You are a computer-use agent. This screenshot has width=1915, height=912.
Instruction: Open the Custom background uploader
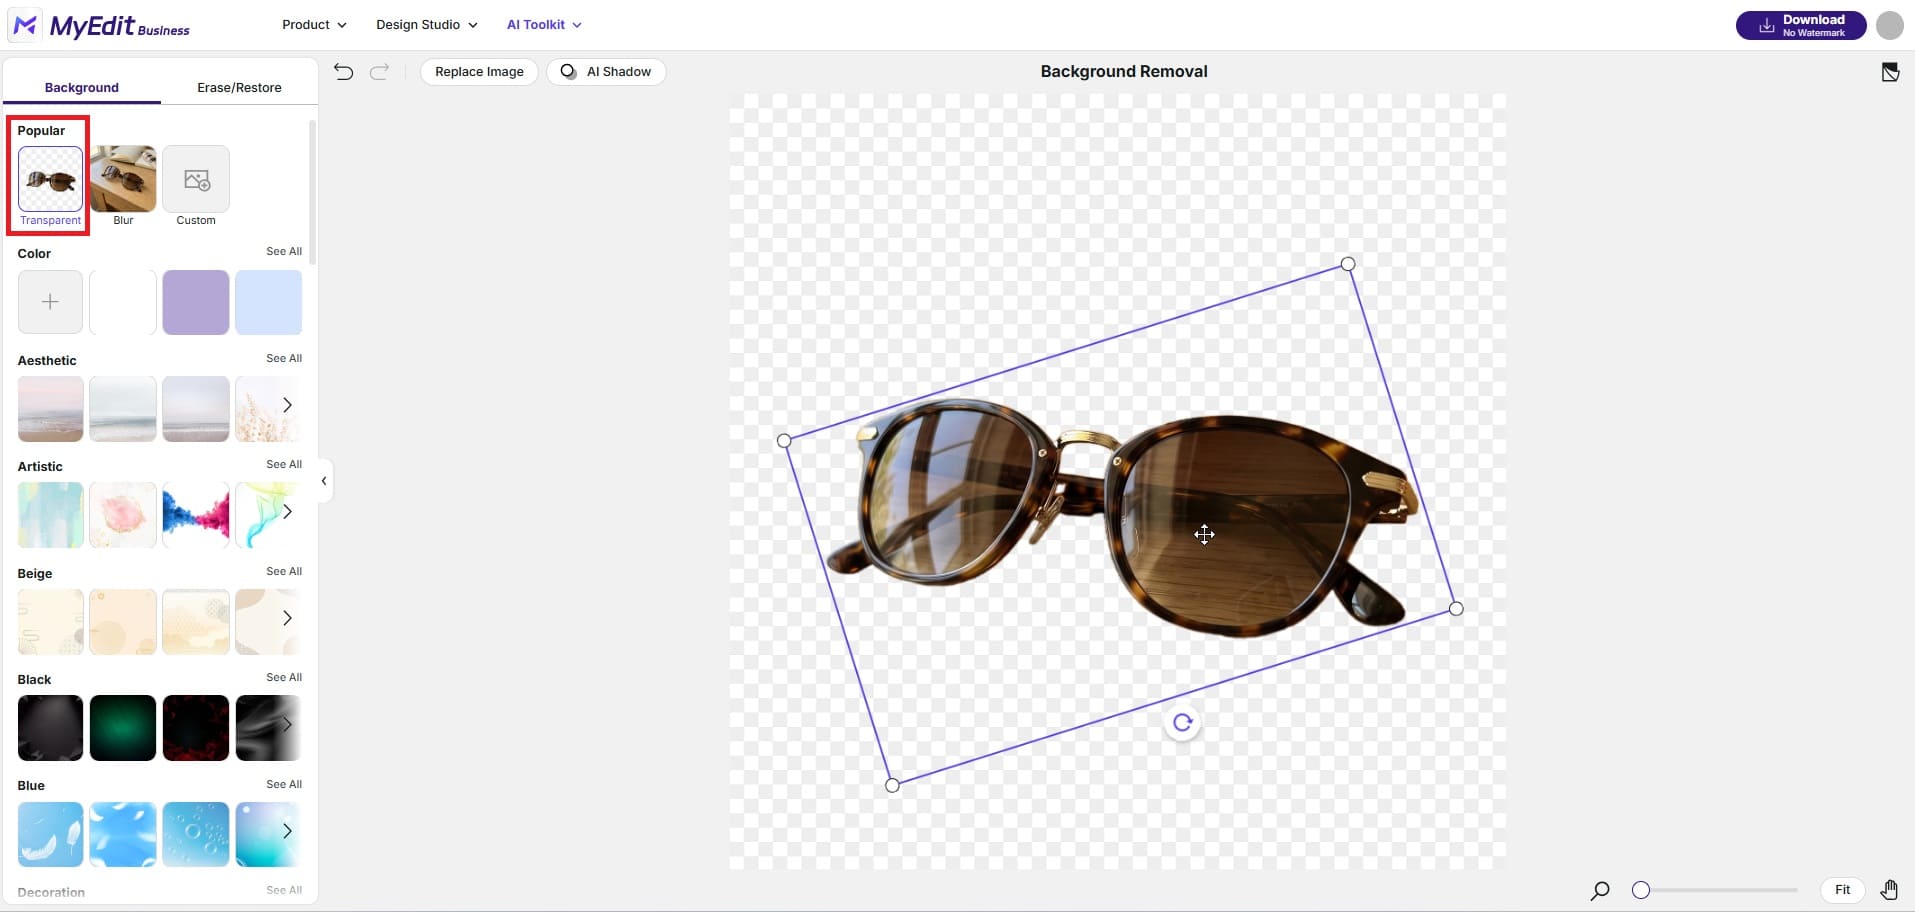(195, 180)
